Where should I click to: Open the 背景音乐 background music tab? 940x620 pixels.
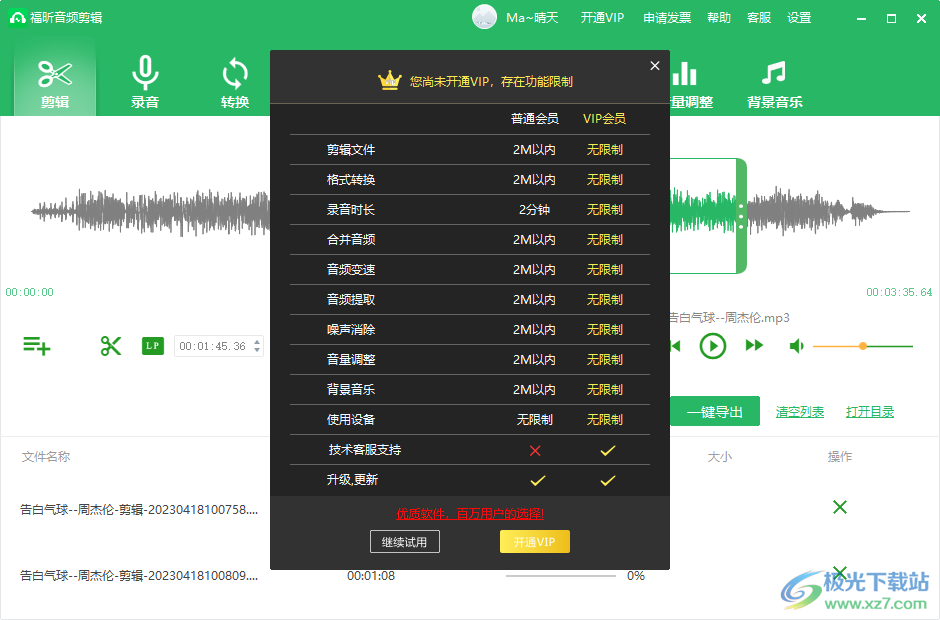pos(774,83)
